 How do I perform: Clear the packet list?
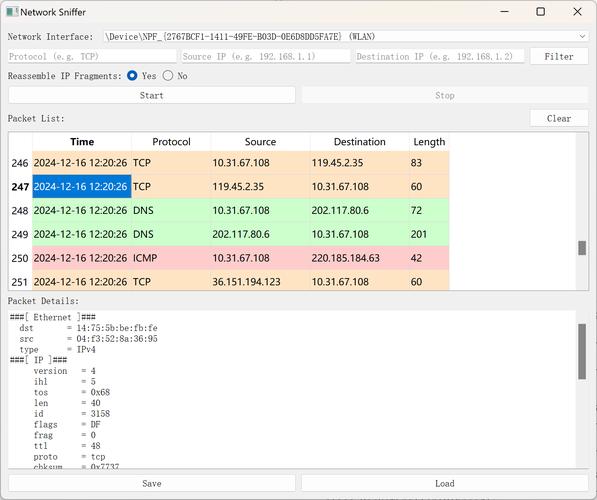(x=559, y=118)
